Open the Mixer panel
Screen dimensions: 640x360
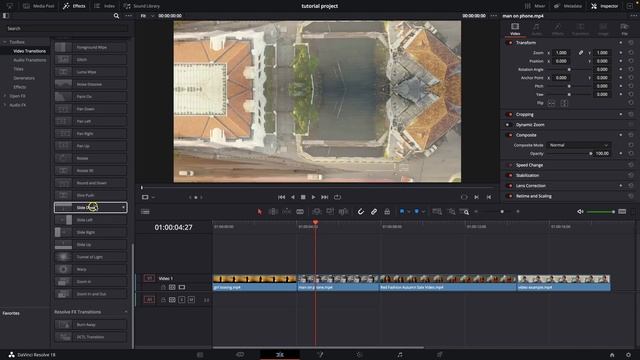(x=534, y=6)
